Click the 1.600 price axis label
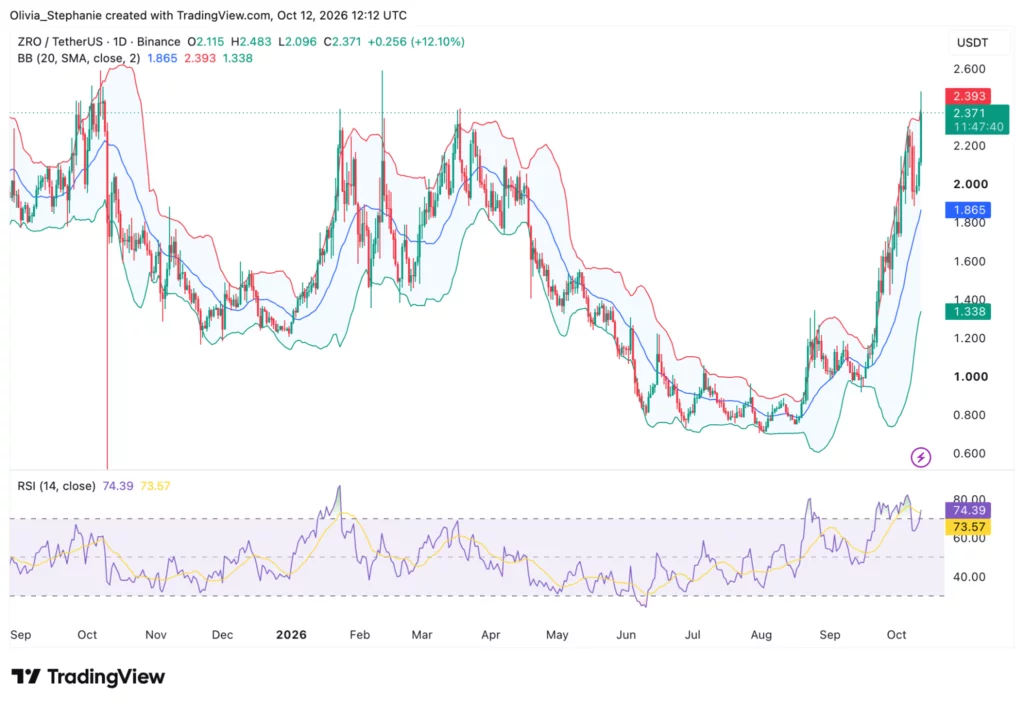This screenshot has height=706, width=1024. 969,261
